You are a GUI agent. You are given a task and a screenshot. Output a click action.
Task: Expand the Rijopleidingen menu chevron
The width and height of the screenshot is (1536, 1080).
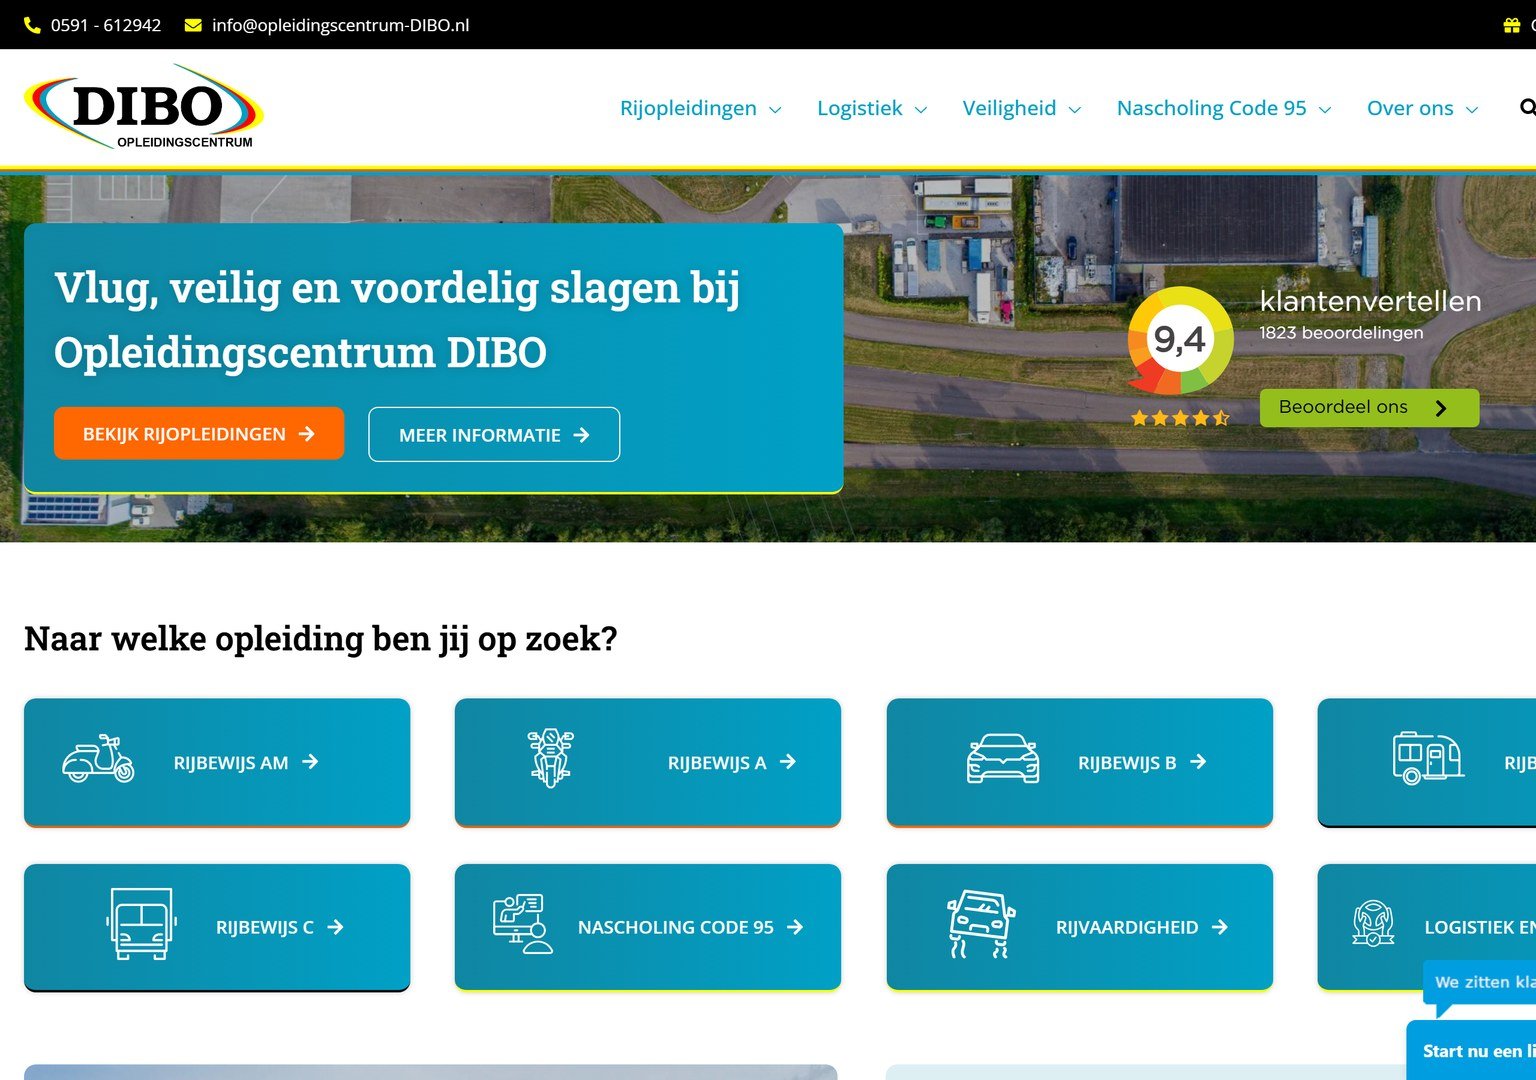point(775,110)
